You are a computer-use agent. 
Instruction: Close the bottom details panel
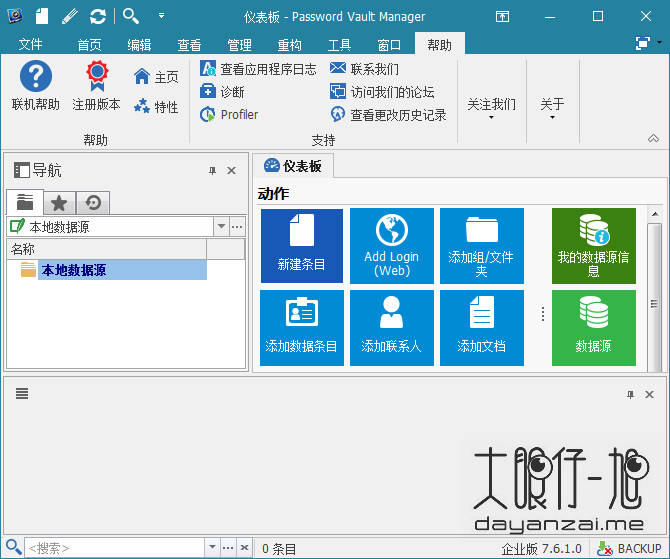coord(649,394)
